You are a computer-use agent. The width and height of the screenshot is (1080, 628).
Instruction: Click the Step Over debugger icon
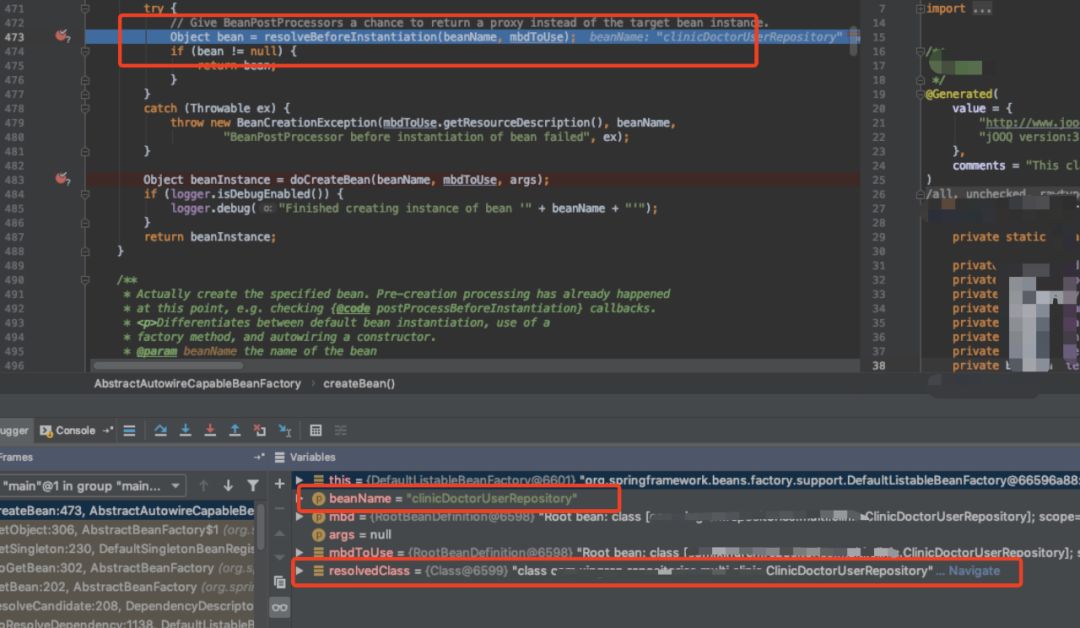pos(160,430)
